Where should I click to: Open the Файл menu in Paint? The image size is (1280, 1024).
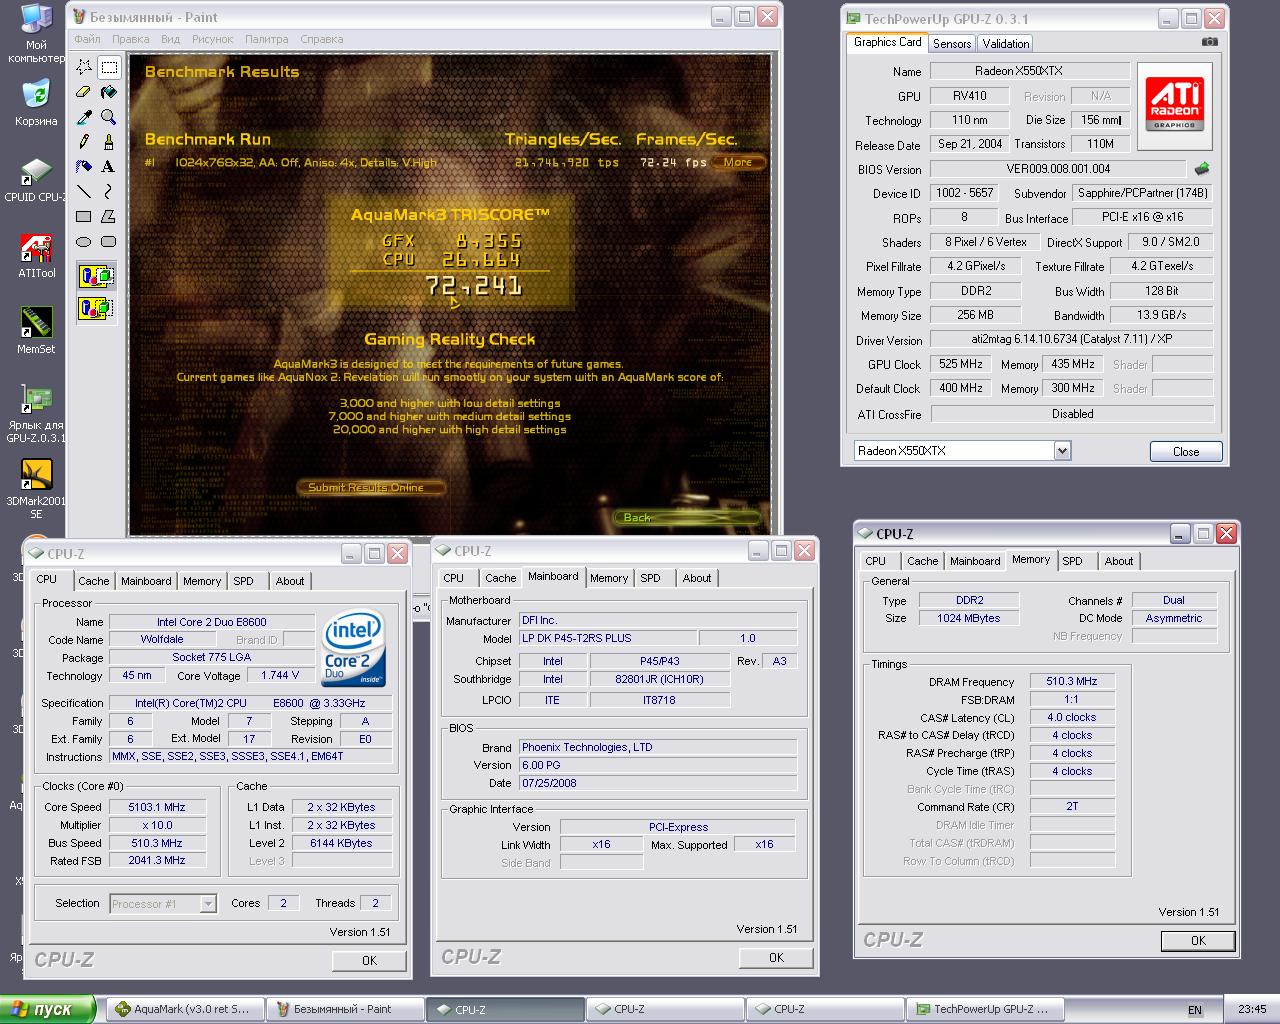[87, 39]
